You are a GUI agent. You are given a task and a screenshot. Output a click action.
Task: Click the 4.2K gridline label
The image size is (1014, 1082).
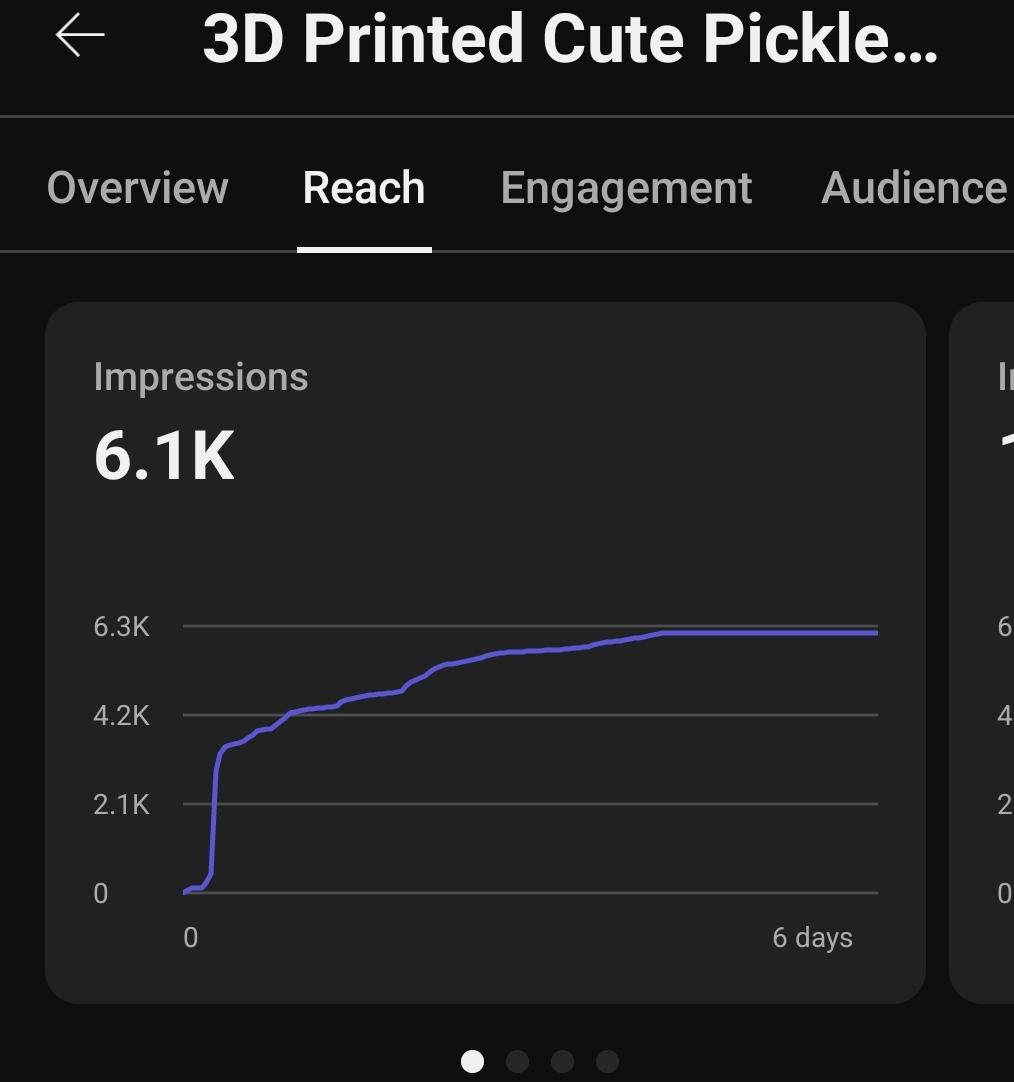(121, 715)
